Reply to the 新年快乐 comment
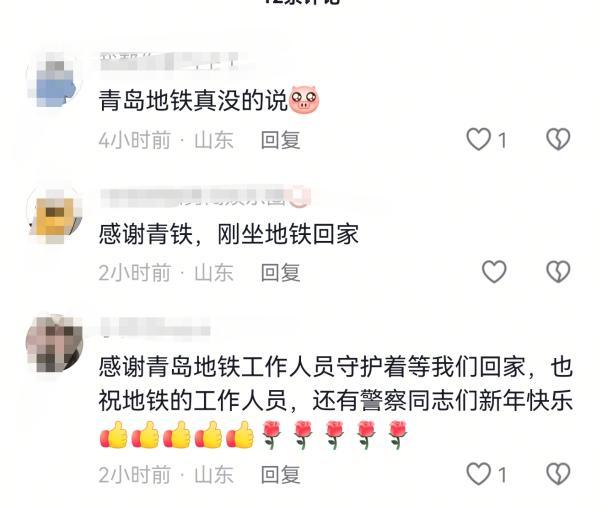The image size is (602, 508). pyautogui.click(x=280, y=475)
